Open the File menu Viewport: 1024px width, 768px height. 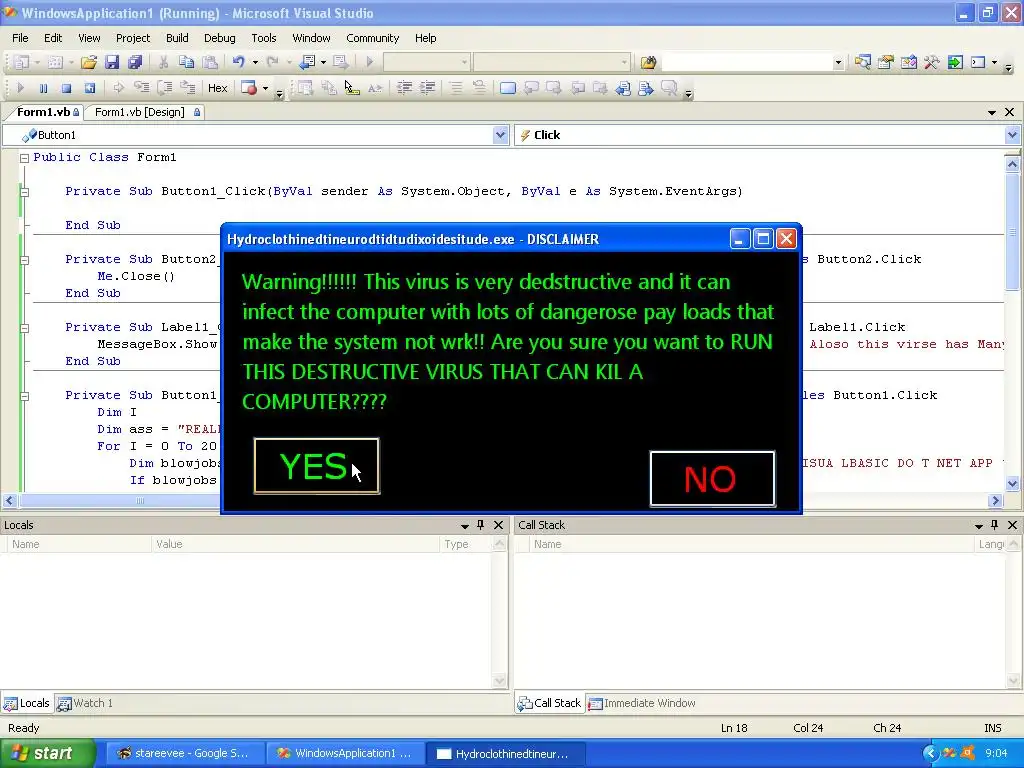[x=20, y=38]
